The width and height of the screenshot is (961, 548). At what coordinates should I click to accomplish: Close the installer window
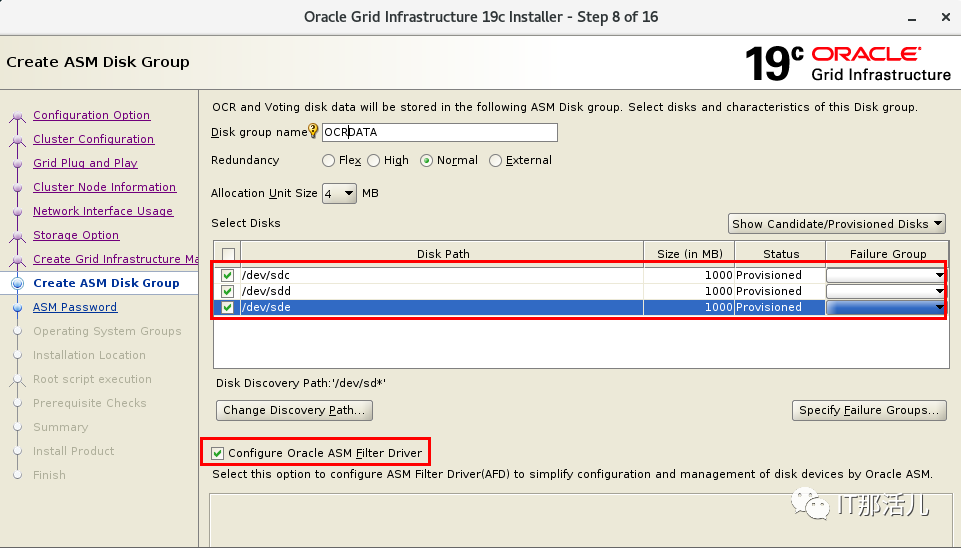click(946, 18)
